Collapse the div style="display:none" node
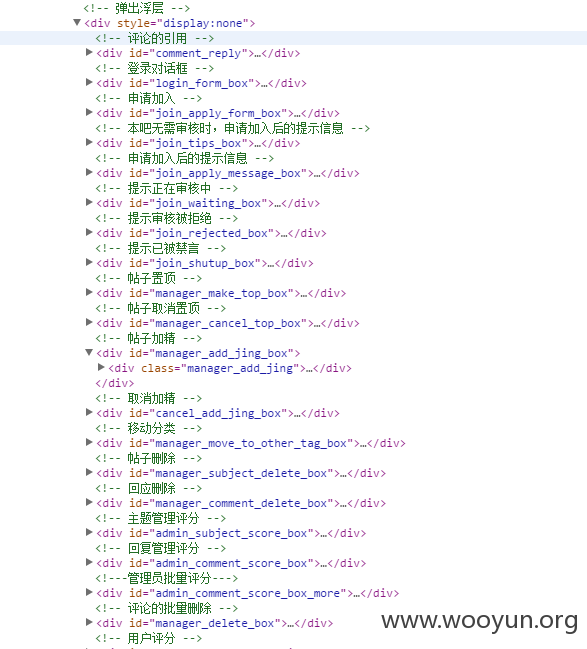This screenshot has height=649, width=587. pyautogui.click(x=77, y=22)
